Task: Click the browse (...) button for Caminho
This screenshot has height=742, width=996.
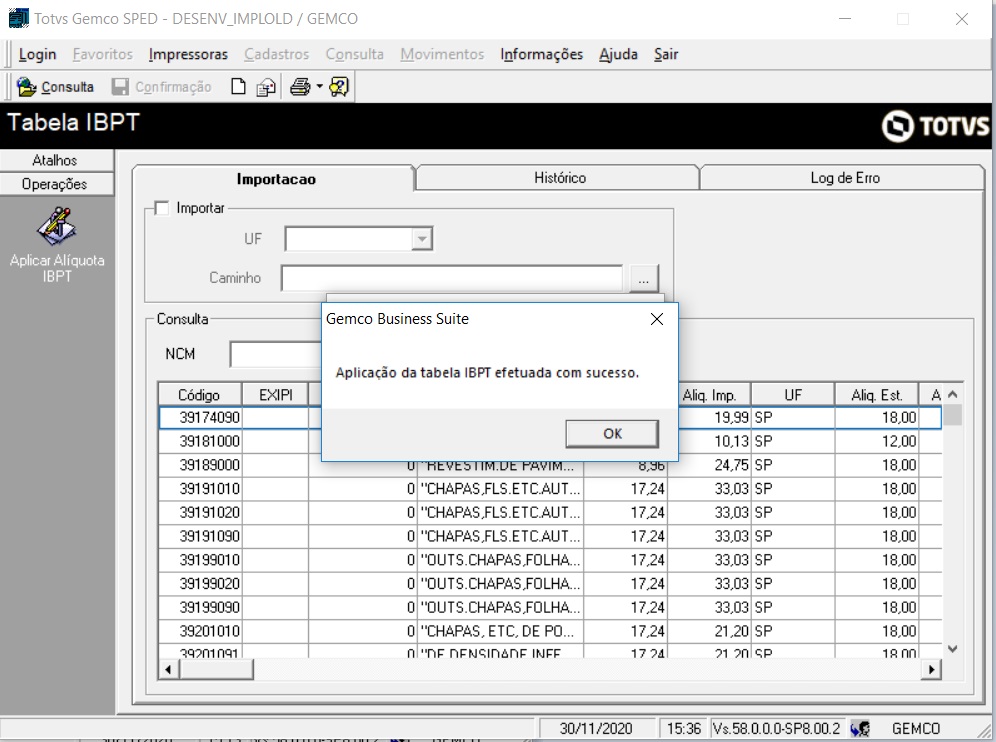Action: click(643, 279)
